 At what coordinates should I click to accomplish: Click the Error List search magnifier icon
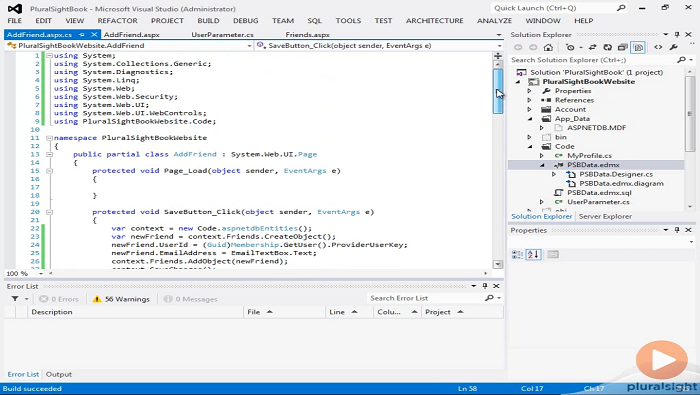pyautogui.click(x=489, y=298)
